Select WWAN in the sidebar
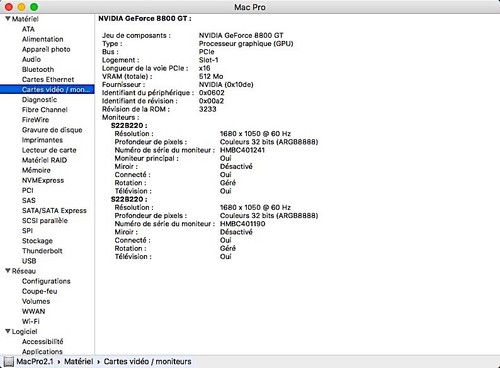 pos(33,311)
